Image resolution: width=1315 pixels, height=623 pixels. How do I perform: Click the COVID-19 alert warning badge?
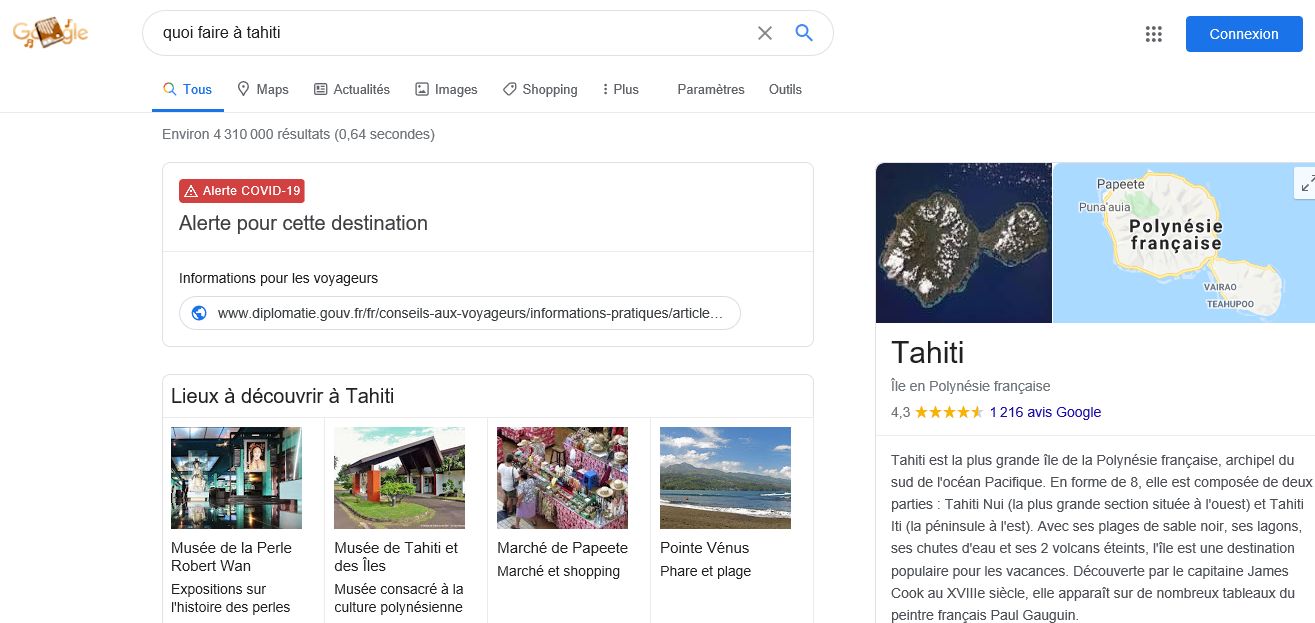tap(241, 190)
